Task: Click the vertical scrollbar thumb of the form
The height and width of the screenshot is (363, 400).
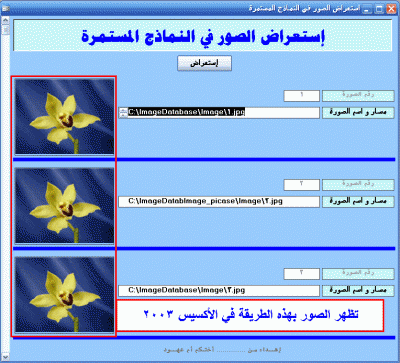Action: (5, 30)
